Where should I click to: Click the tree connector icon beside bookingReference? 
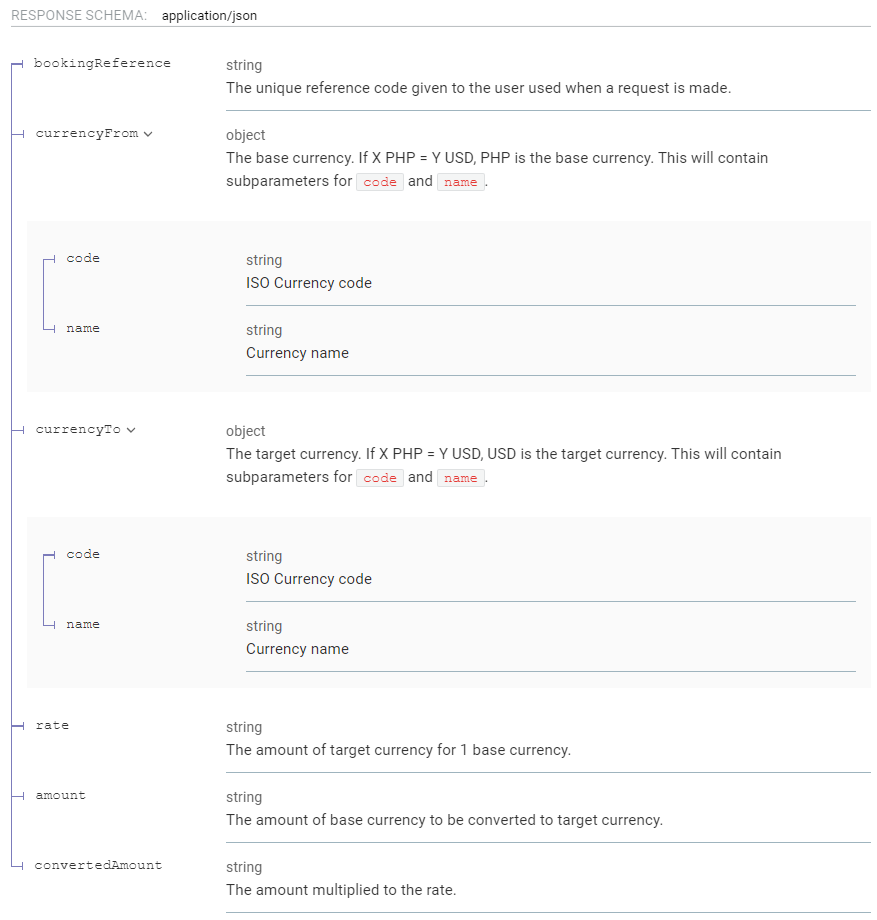tap(14, 64)
